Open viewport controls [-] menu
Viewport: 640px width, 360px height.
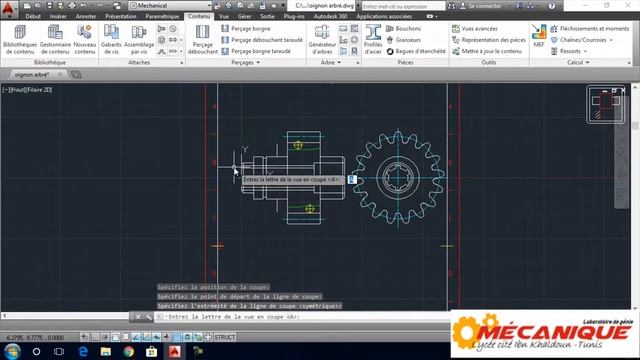[6, 90]
